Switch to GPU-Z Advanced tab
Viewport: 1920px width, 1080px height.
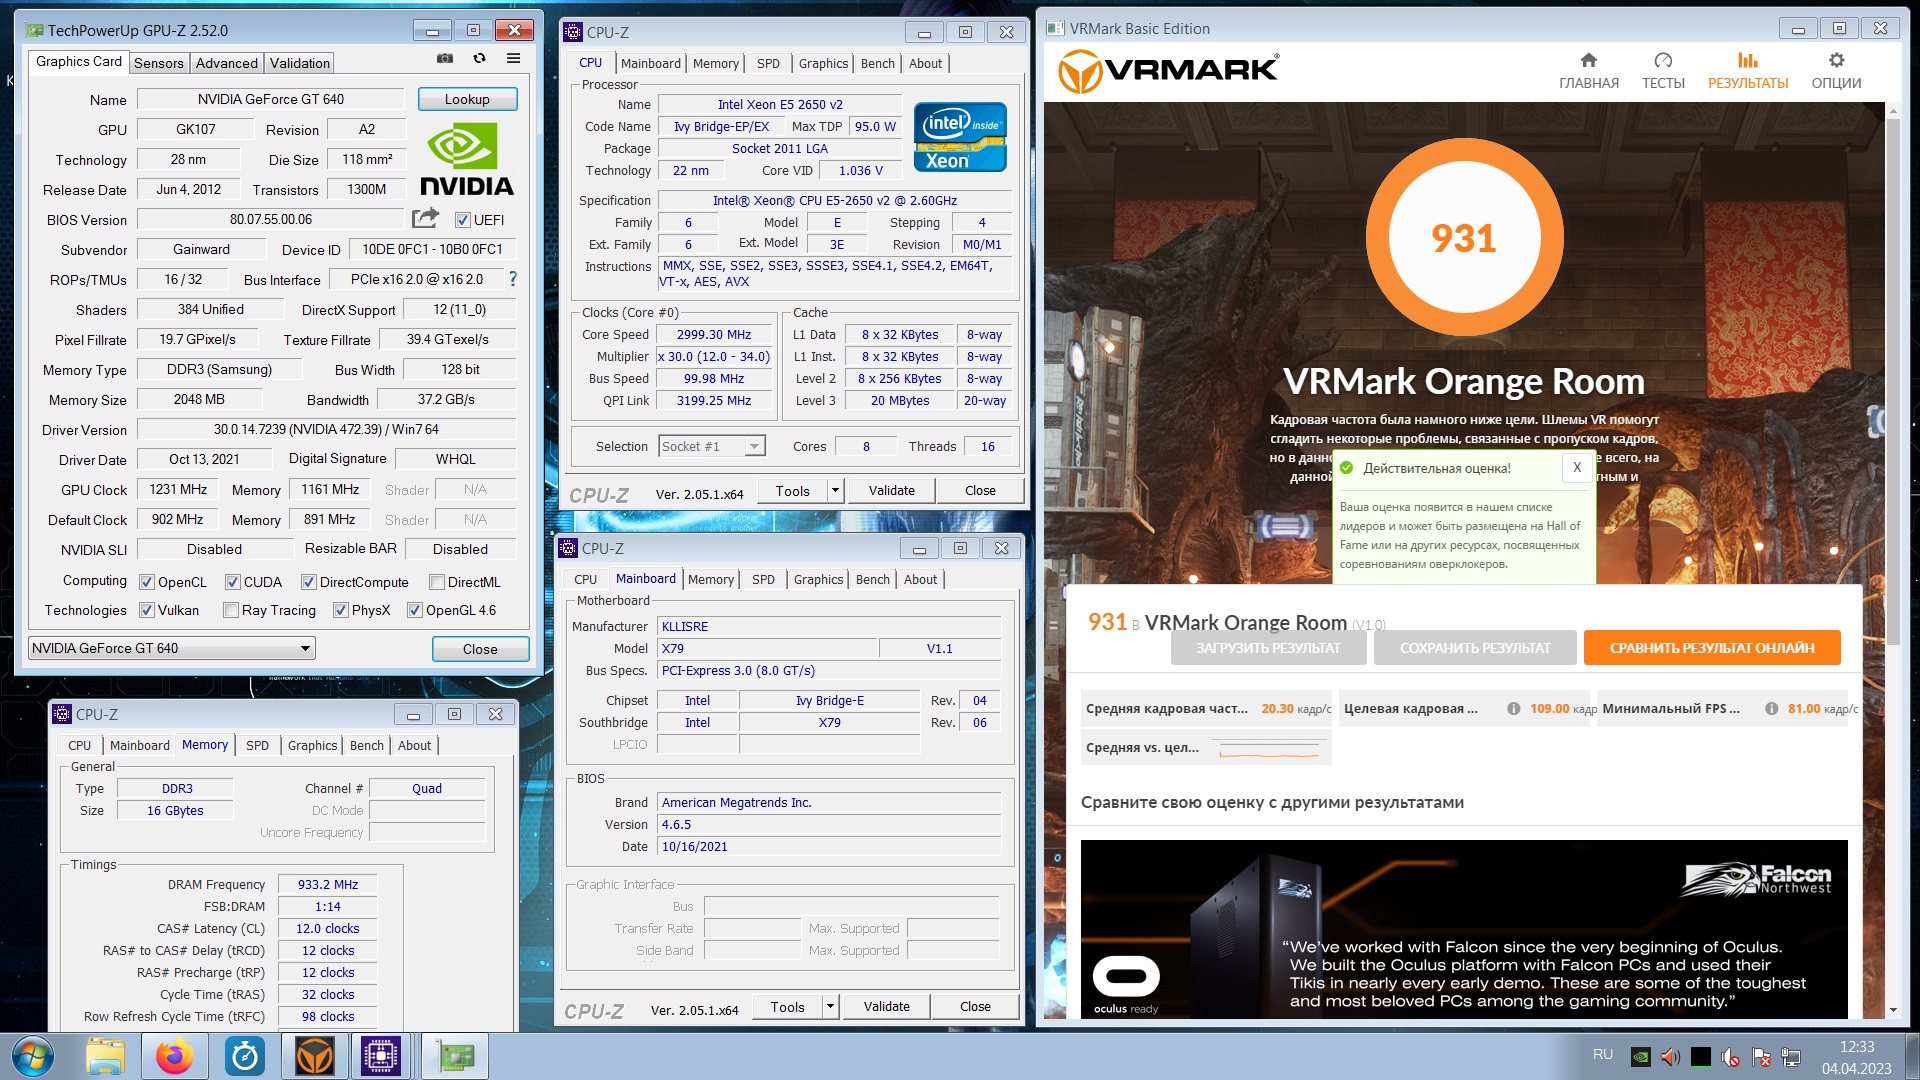(x=227, y=63)
